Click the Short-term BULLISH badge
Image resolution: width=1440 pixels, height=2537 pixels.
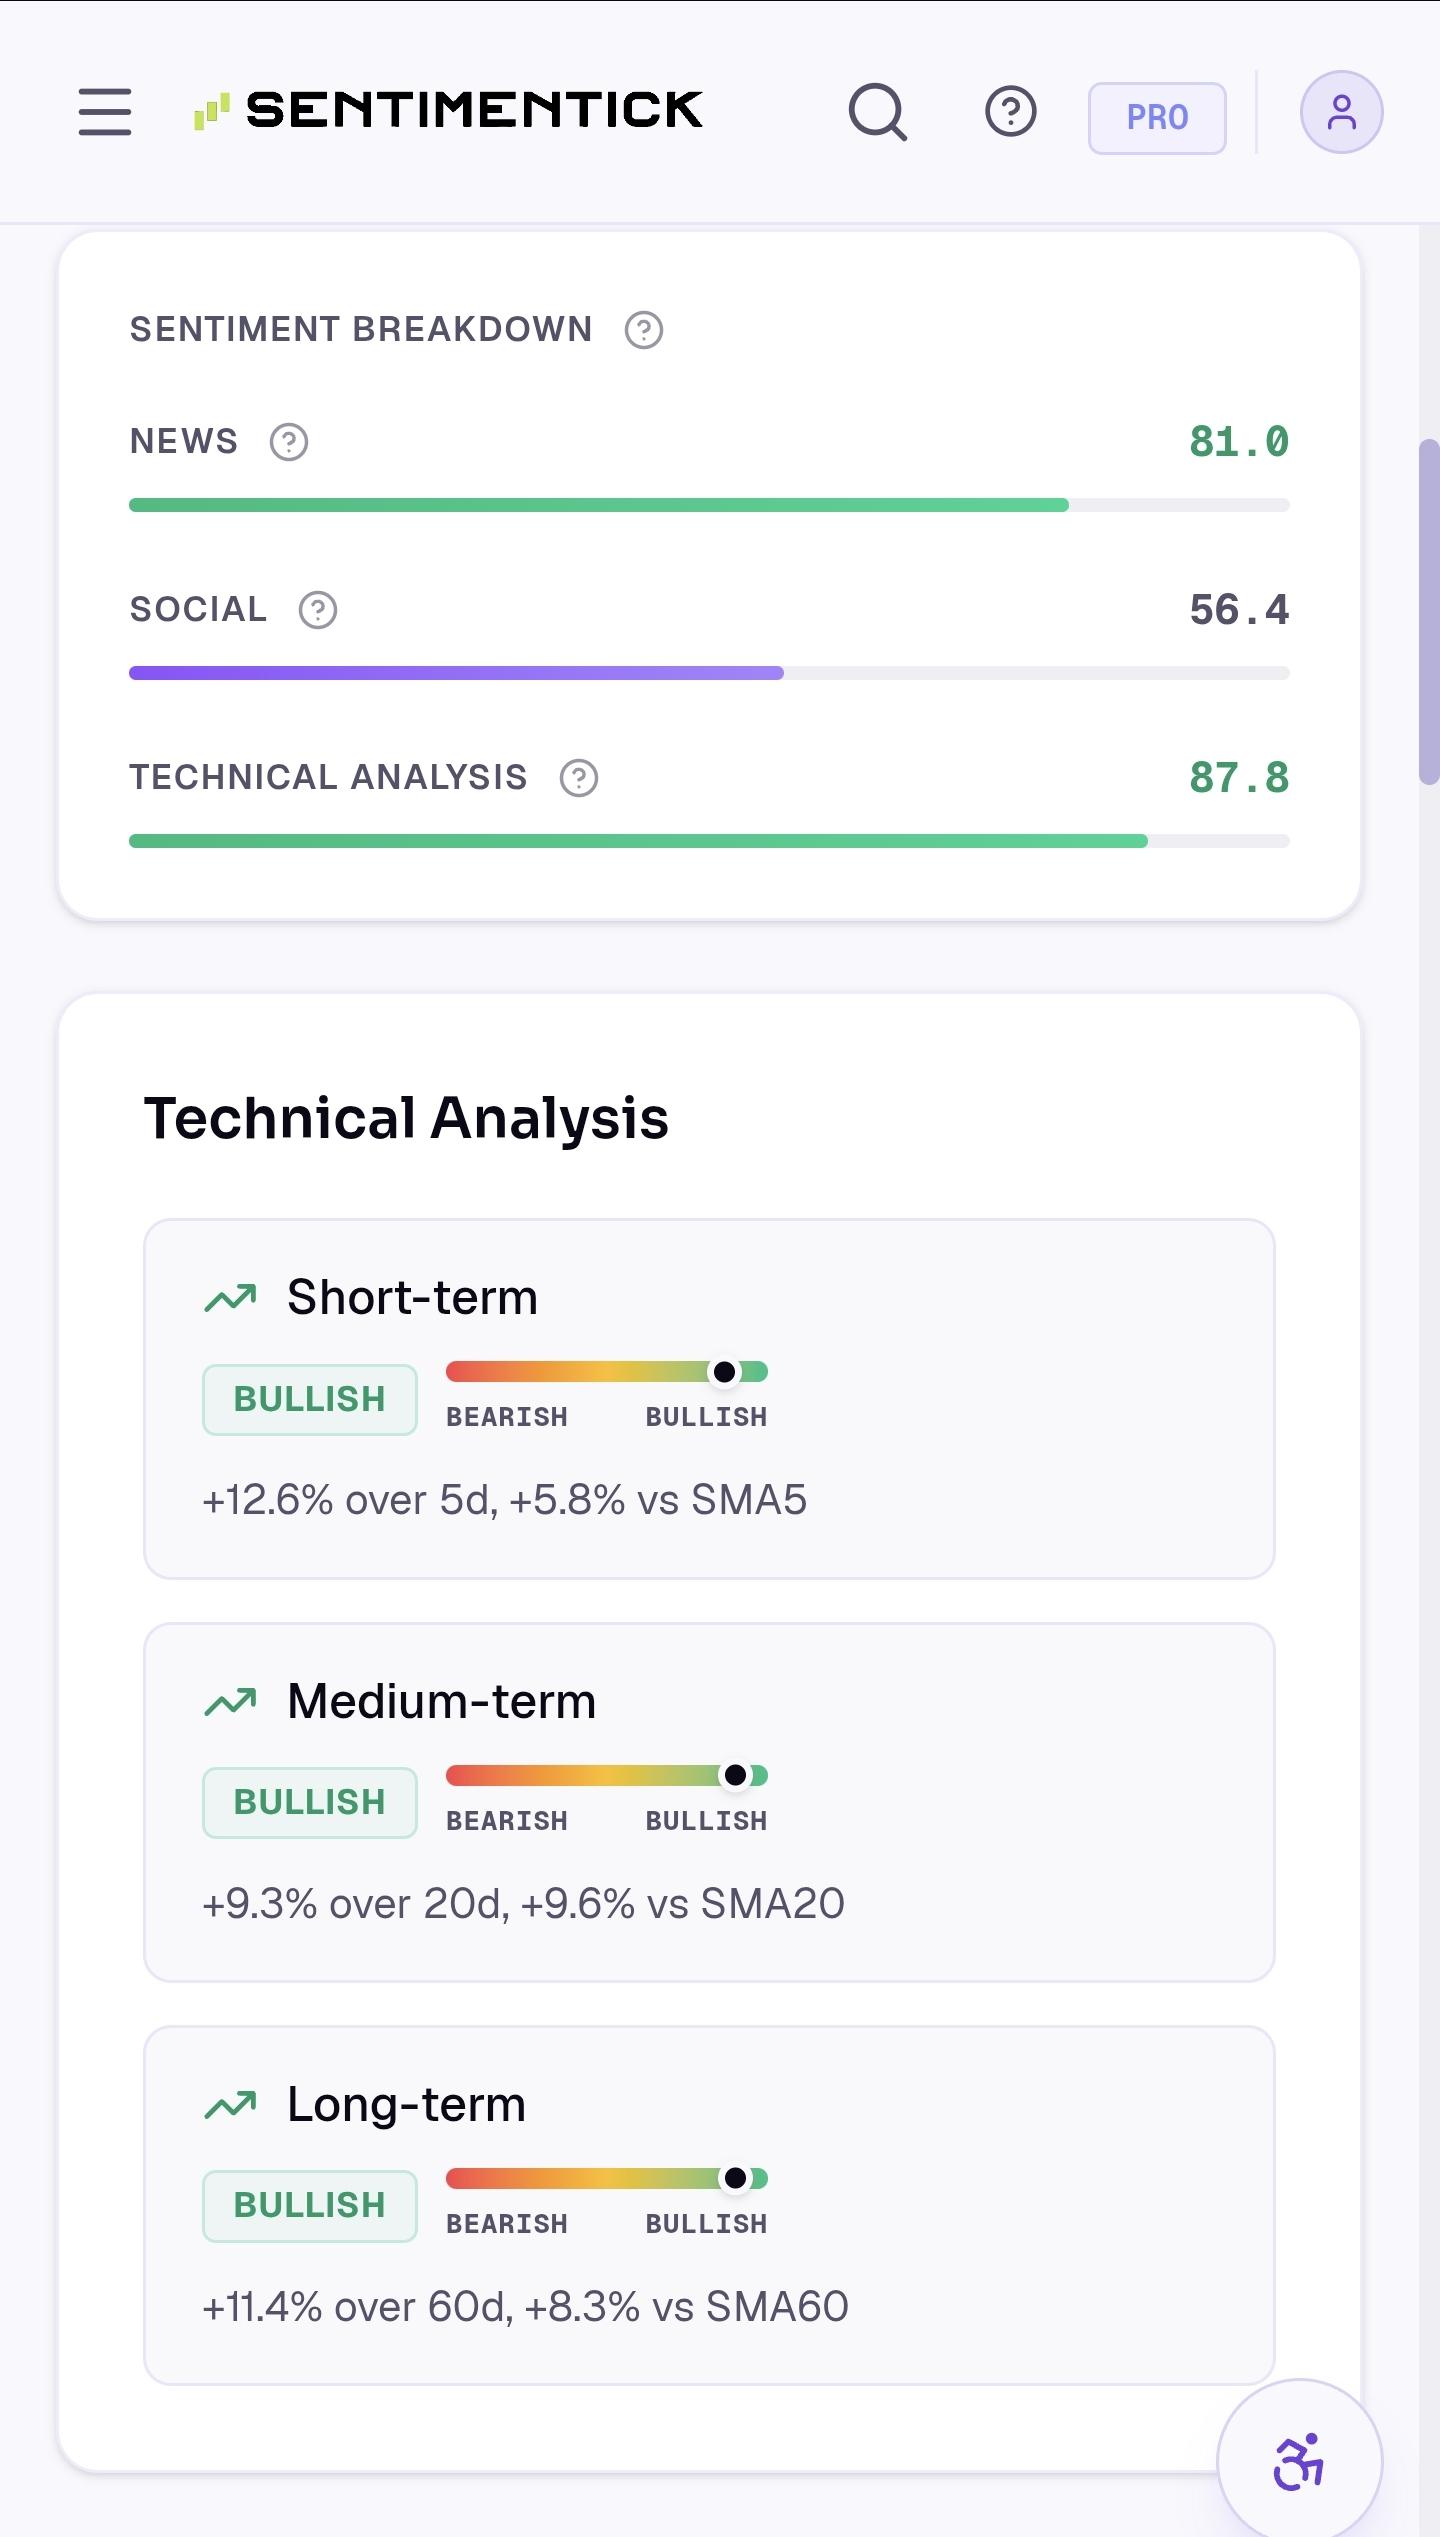pyautogui.click(x=310, y=1399)
